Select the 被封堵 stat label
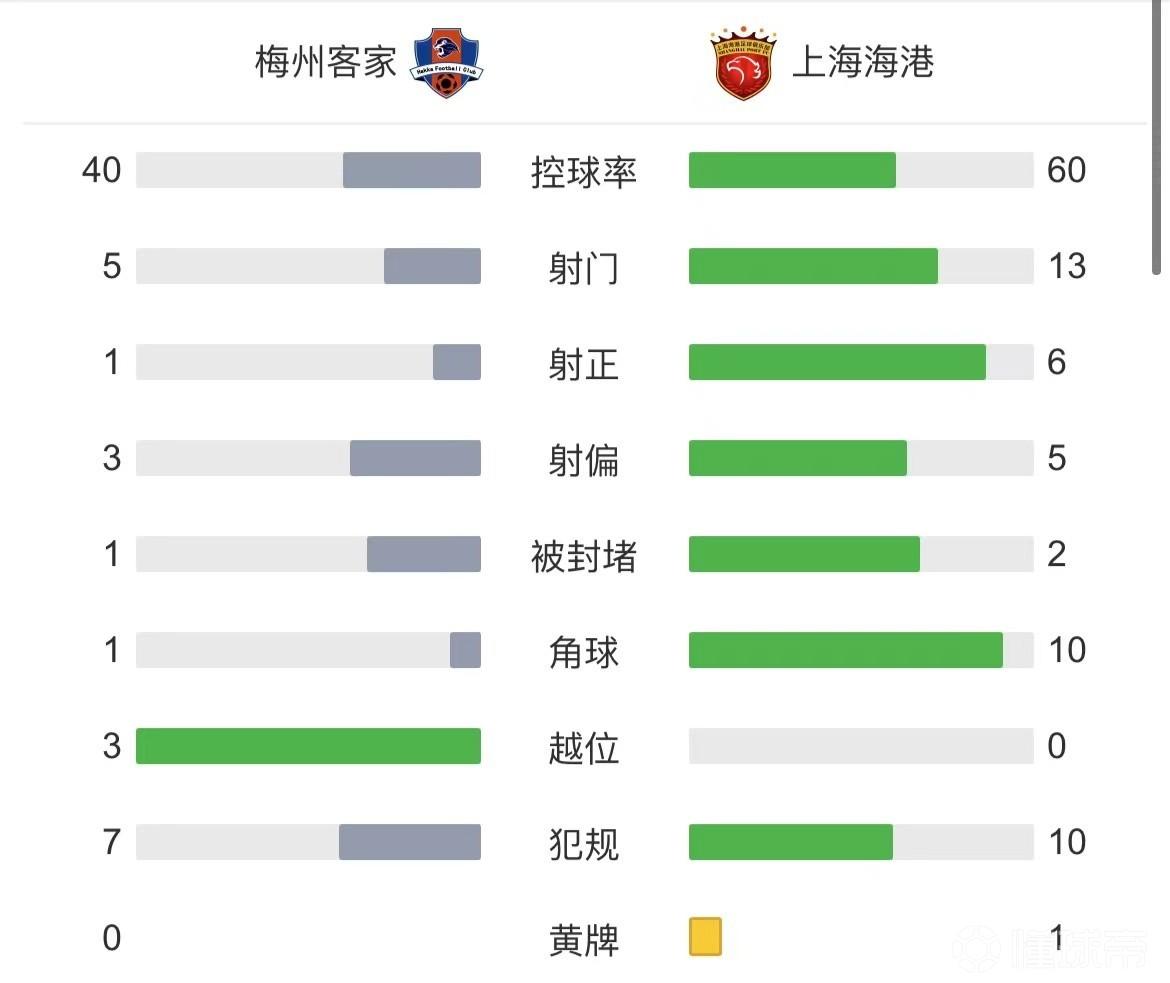Viewport: 1170px width, 983px height. [x=584, y=555]
